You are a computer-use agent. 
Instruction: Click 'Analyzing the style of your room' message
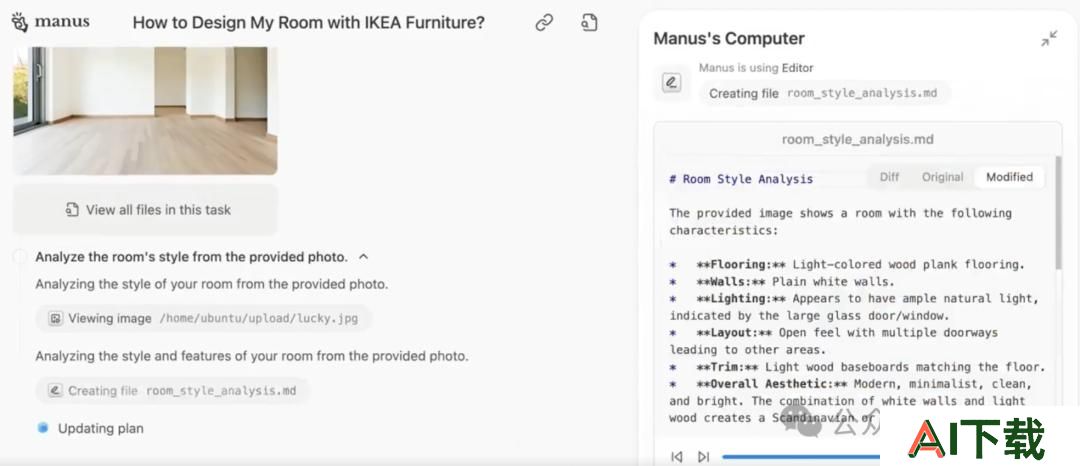(x=211, y=284)
